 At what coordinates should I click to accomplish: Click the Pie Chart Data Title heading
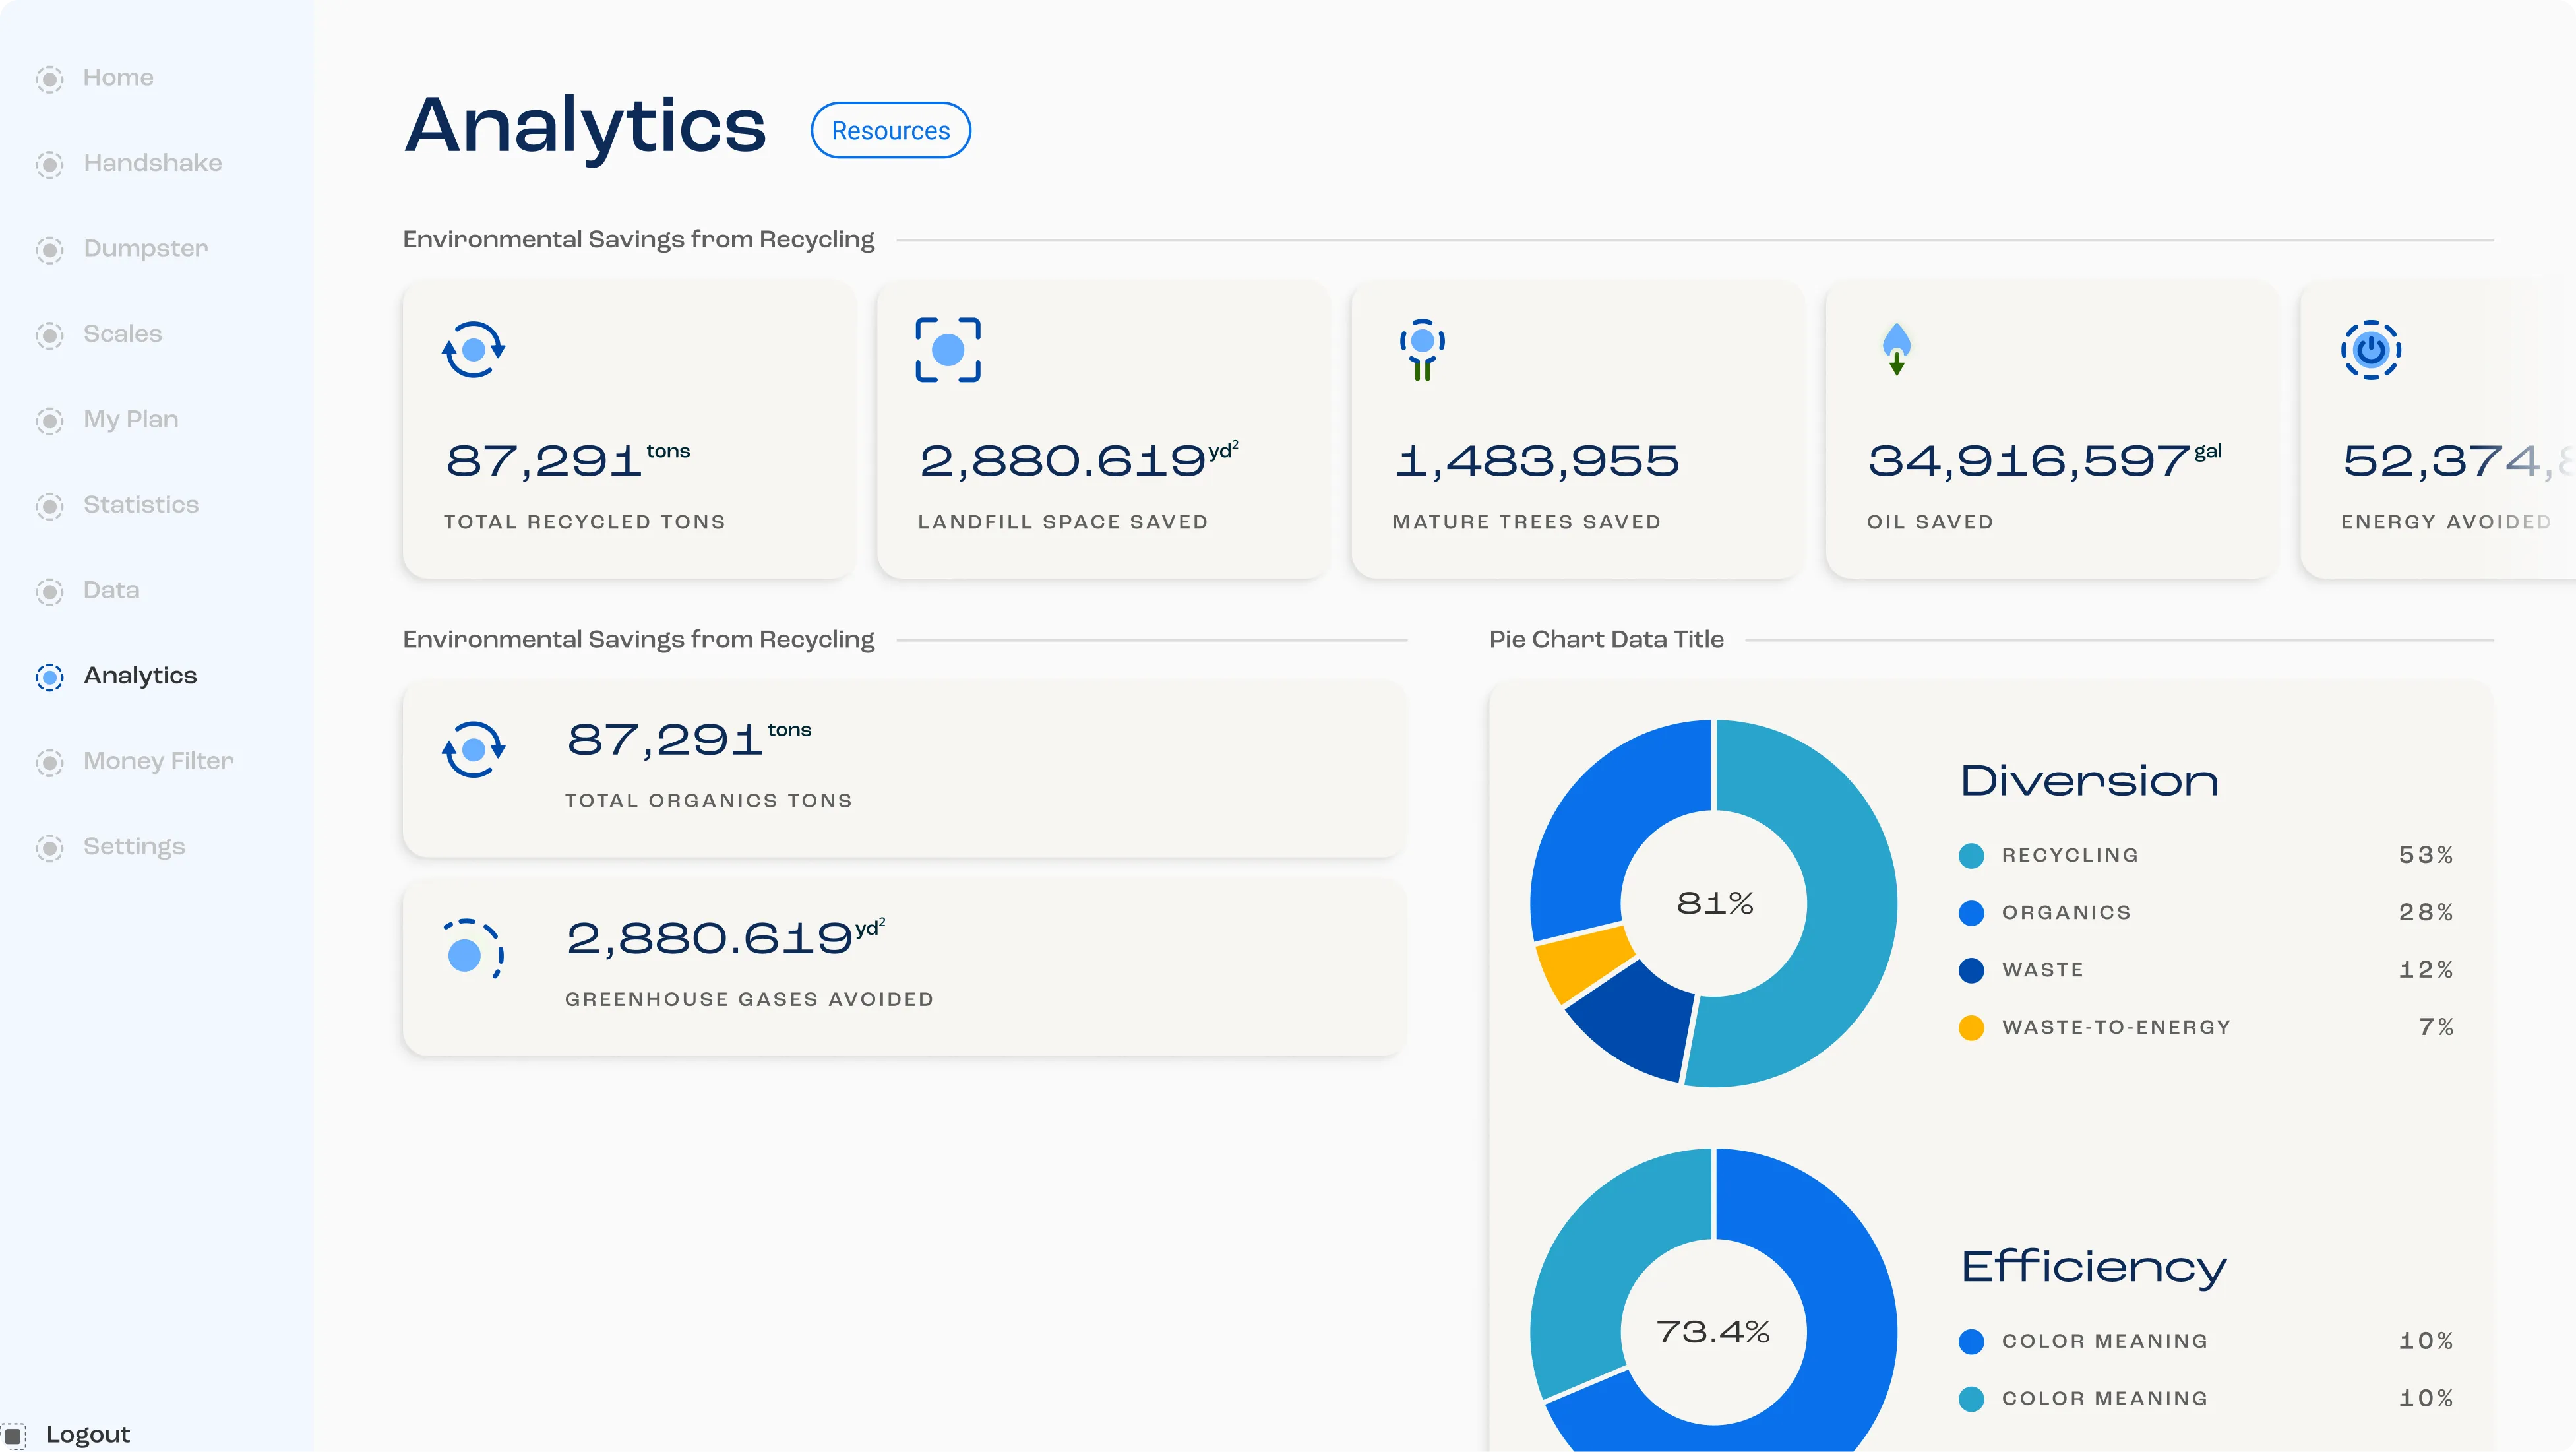[1606, 639]
